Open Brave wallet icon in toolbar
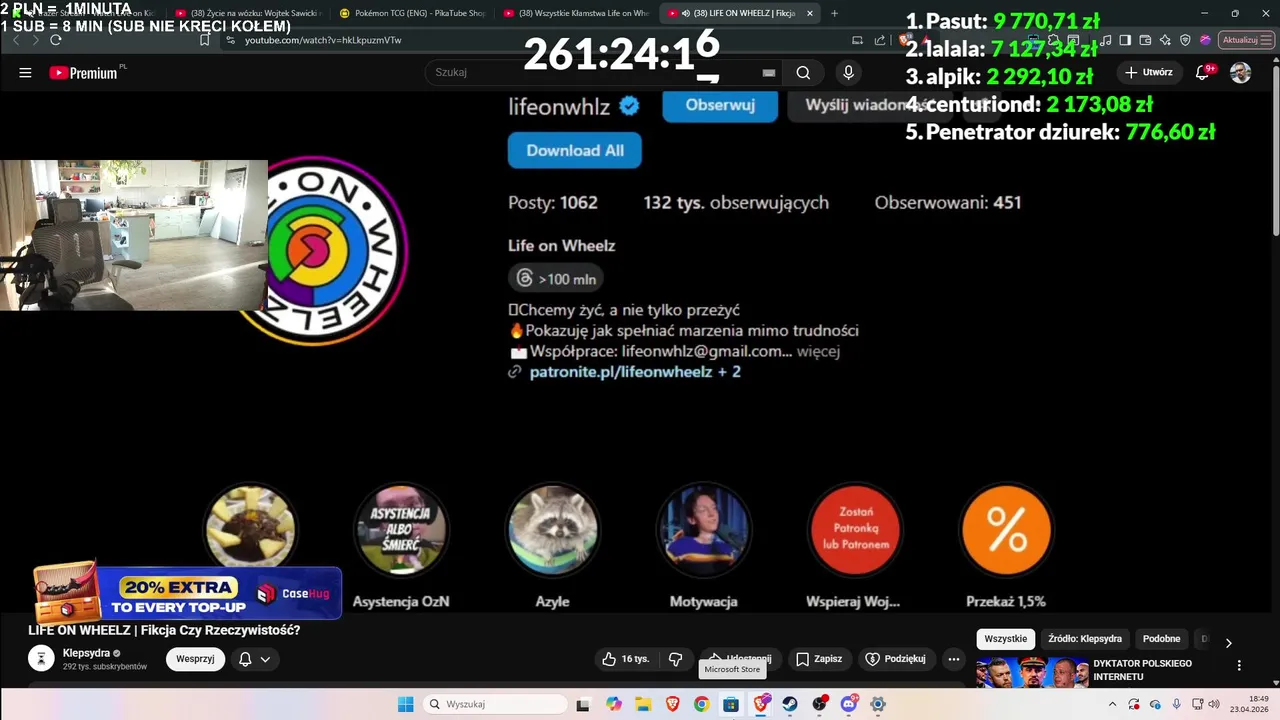Image resolution: width=1280 pixels, height=720 pixels. pos(1145,40)
